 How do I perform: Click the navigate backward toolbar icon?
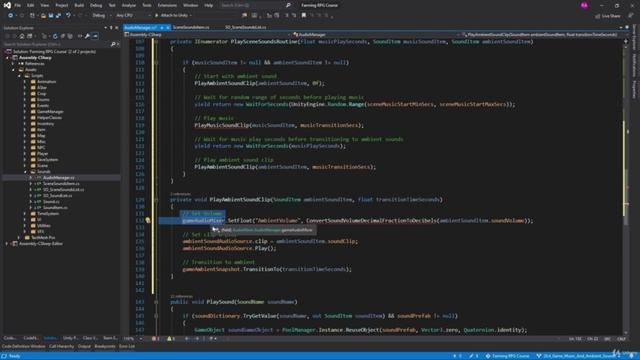click(10, 16)
